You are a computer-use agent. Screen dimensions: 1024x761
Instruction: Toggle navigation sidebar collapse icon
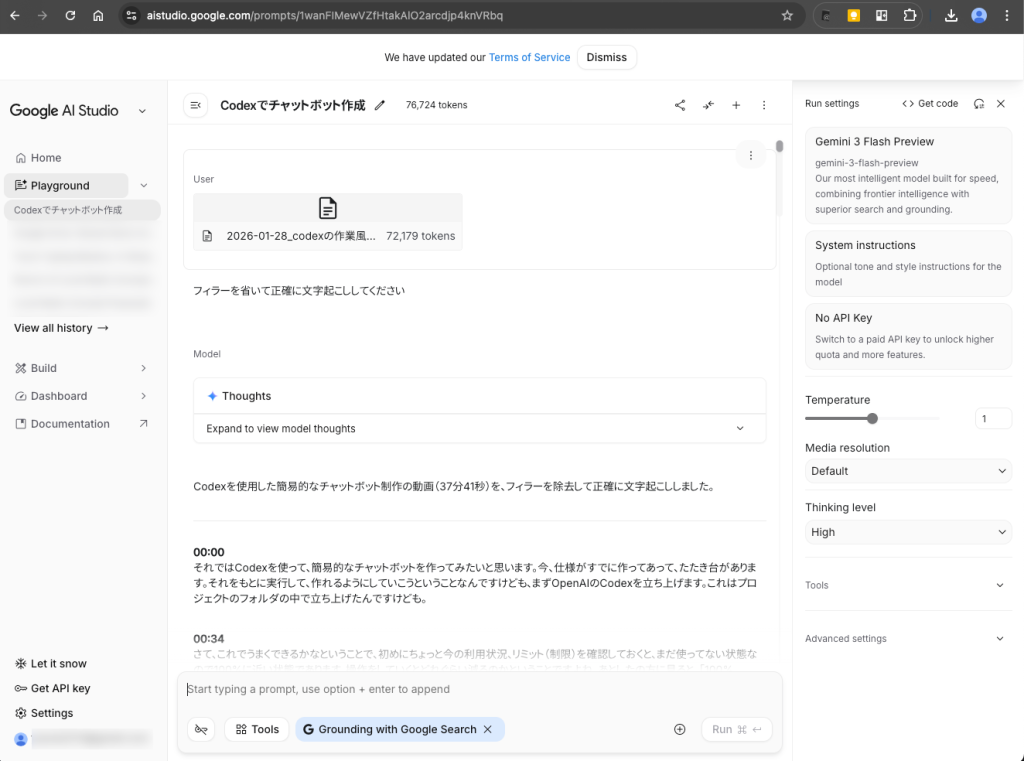click(195, 105)
